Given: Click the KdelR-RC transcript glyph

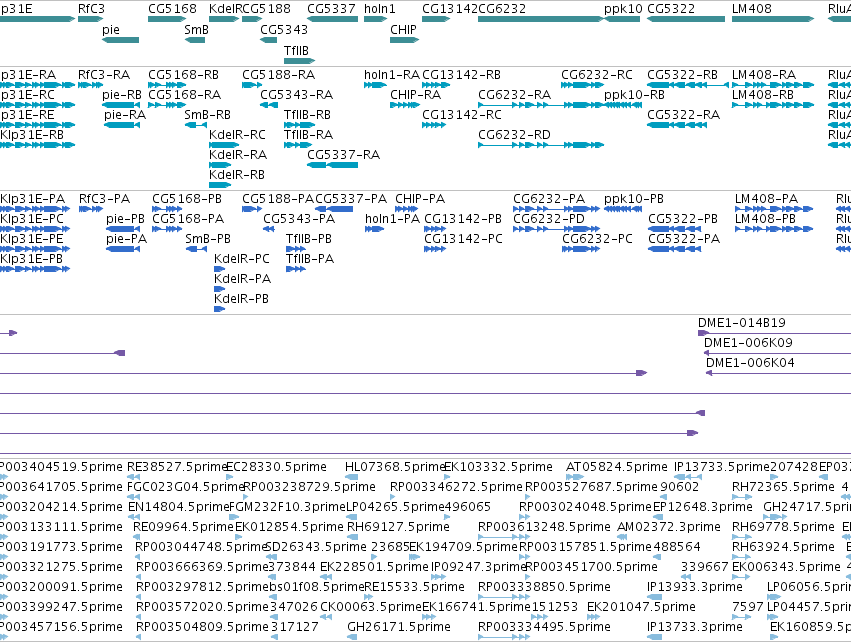Looking at the screenshot, I should click(x=224, y=145).
